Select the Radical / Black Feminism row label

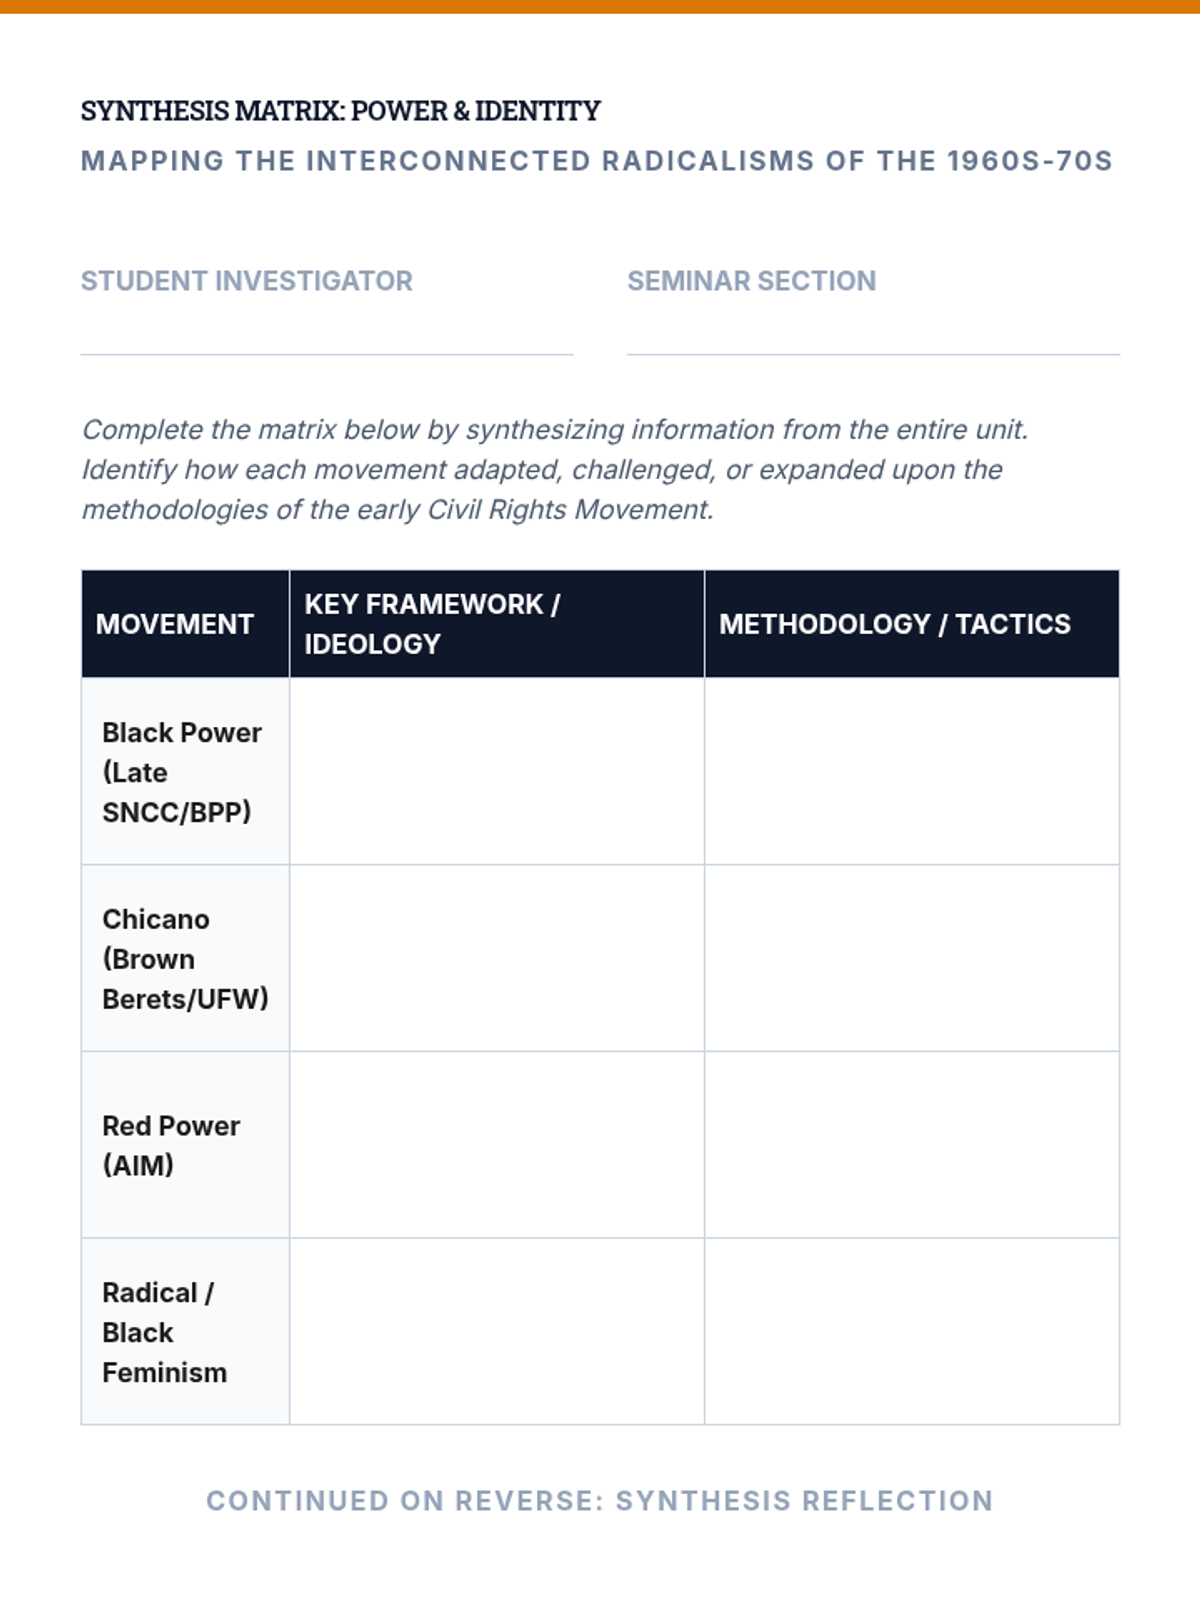[x=165, y=1332]
